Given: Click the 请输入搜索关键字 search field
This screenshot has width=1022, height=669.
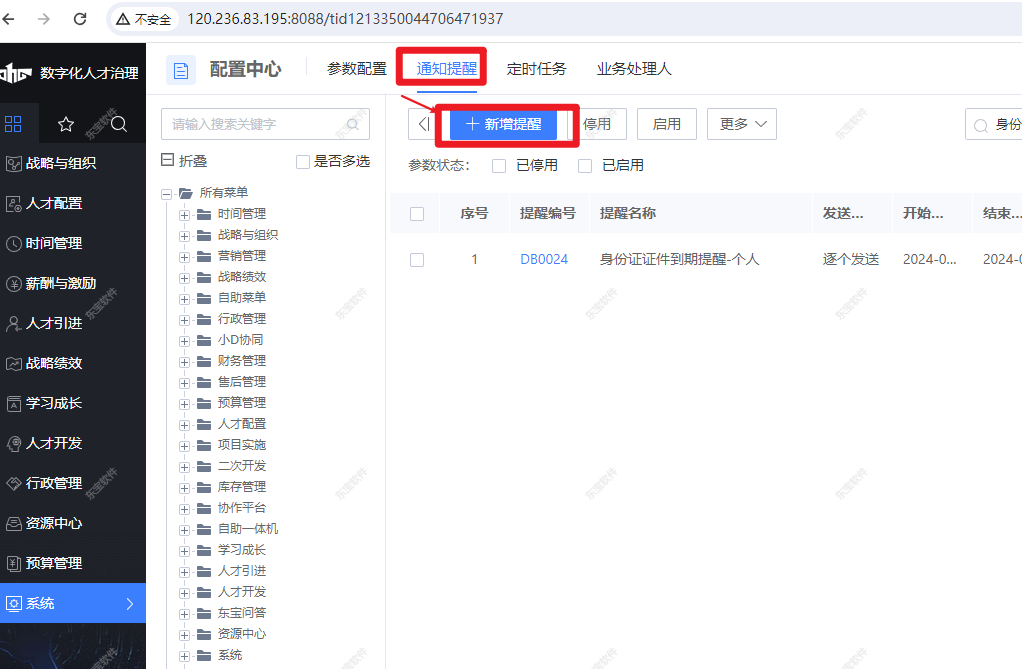Looking at the screenshot, I should pos(250,123).
